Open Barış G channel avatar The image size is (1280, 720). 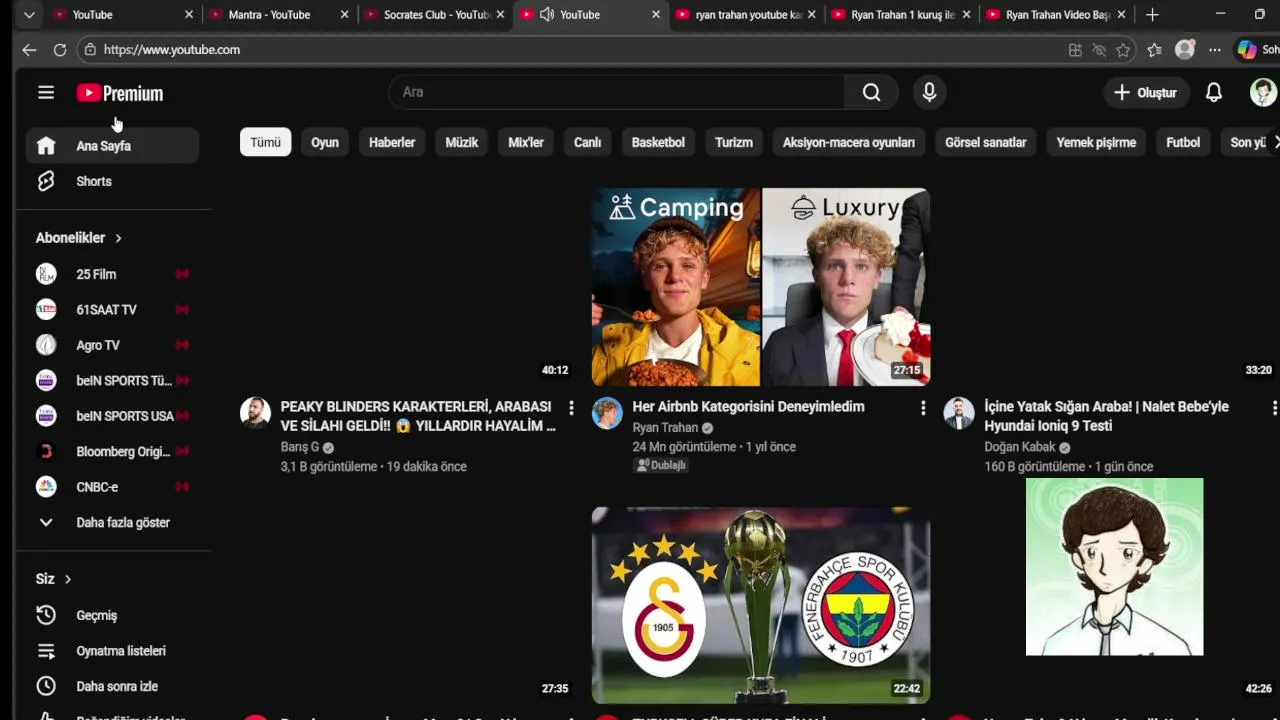coord(256,413)
